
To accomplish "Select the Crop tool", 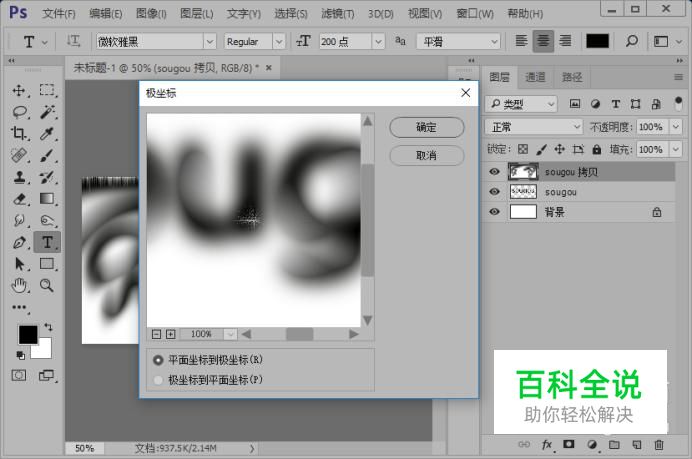I will click(19, 133).
